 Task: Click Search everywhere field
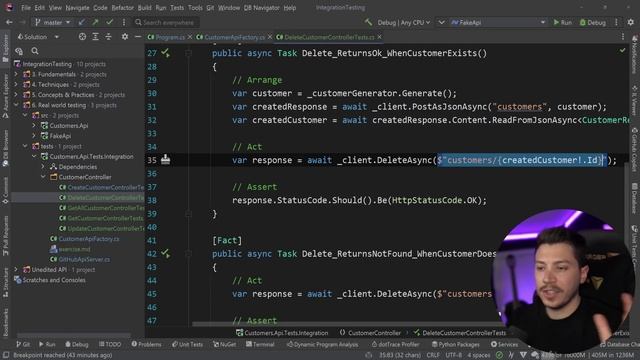click(x=167, y=22)
